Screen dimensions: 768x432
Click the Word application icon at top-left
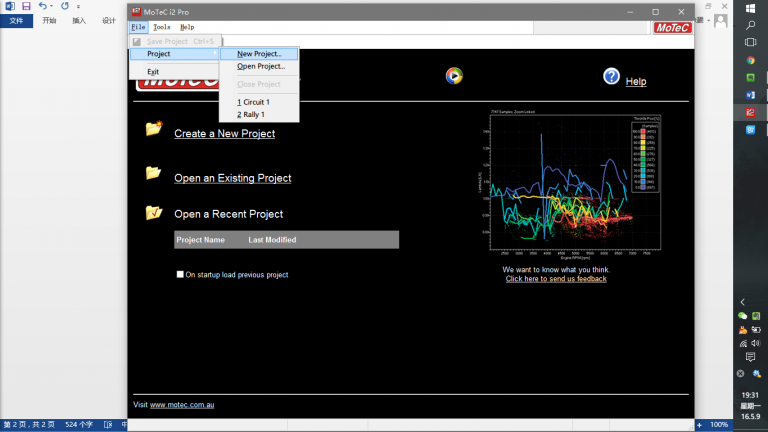pyautogui.click(x=10, y=6)
